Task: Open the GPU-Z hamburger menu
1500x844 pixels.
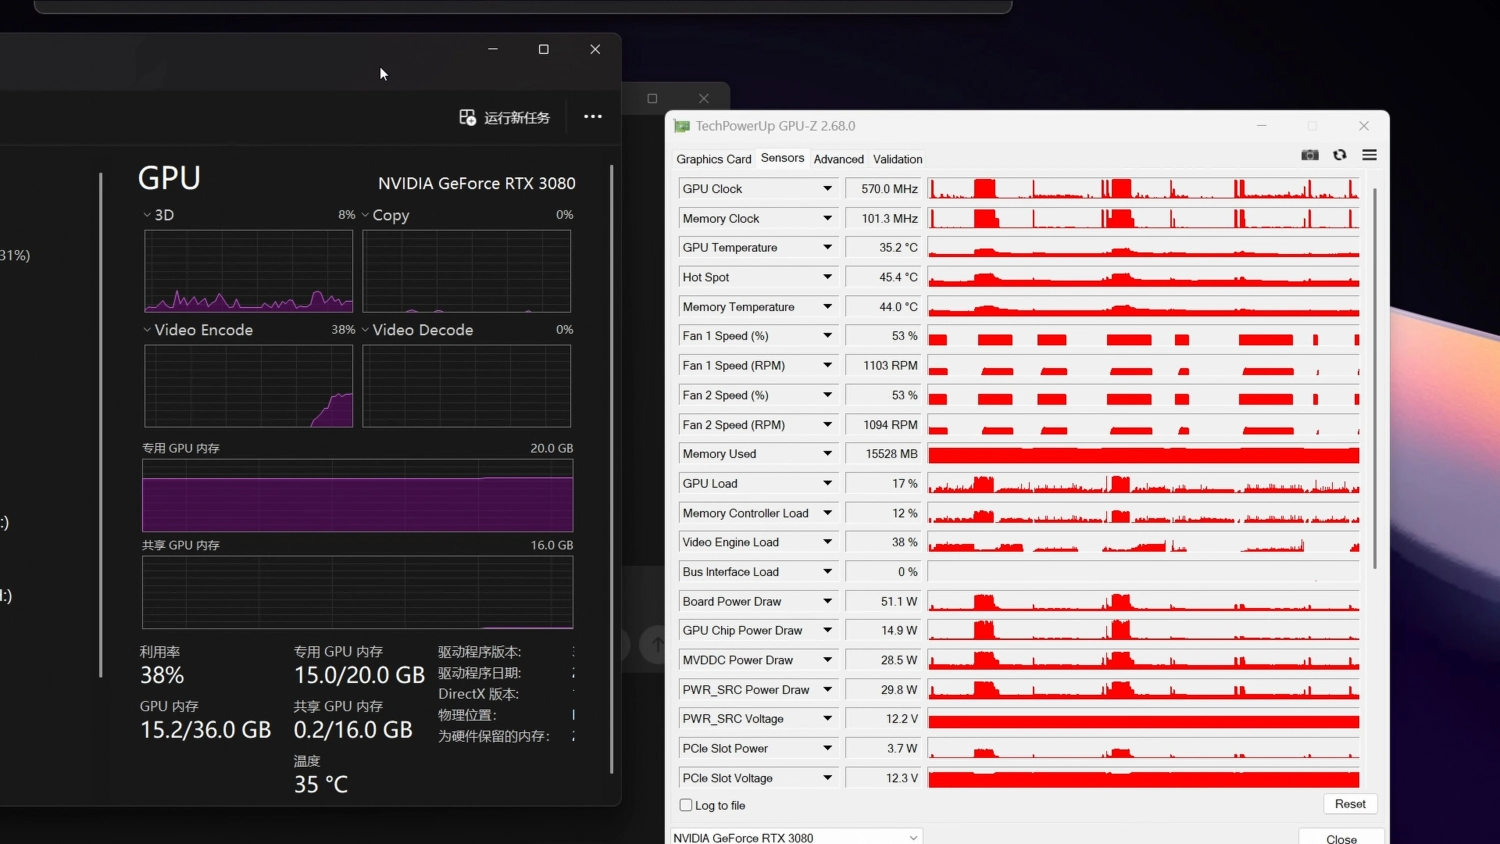Action: click(1369, 155)
